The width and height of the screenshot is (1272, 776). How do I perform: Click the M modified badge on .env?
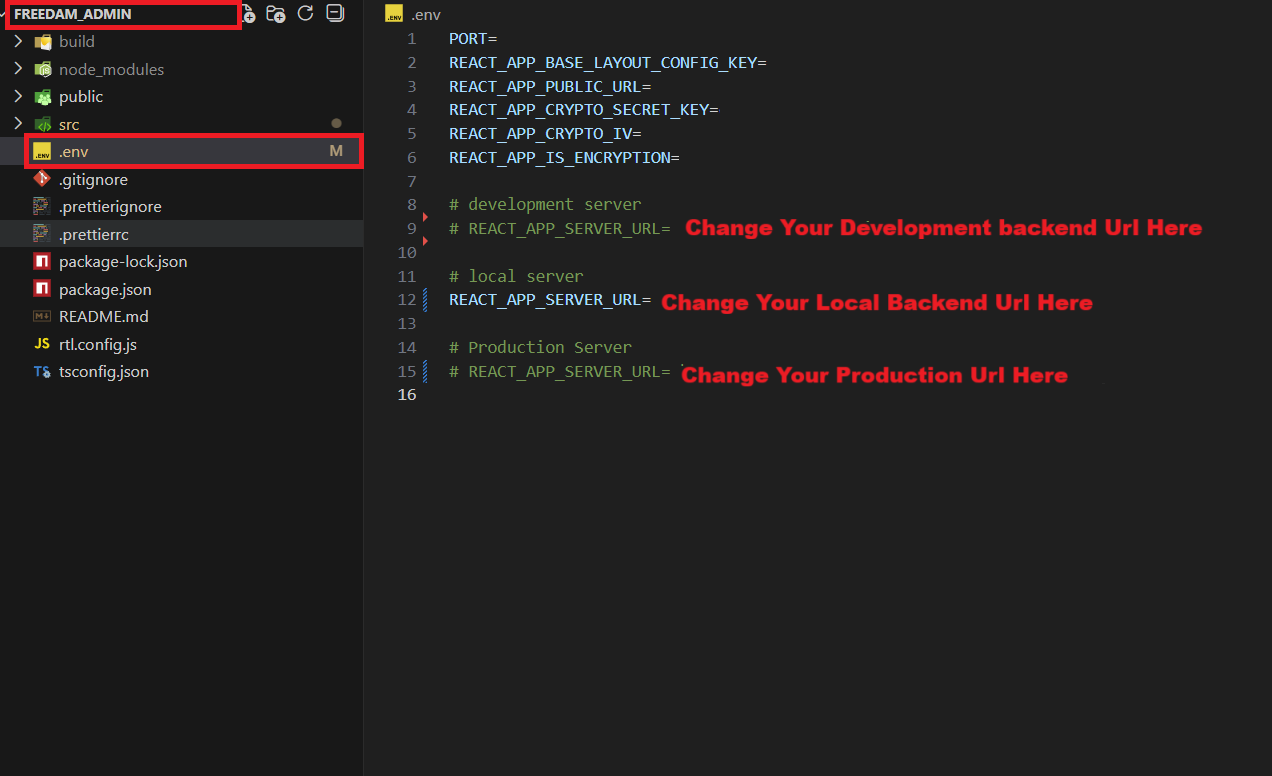[336, 150]
